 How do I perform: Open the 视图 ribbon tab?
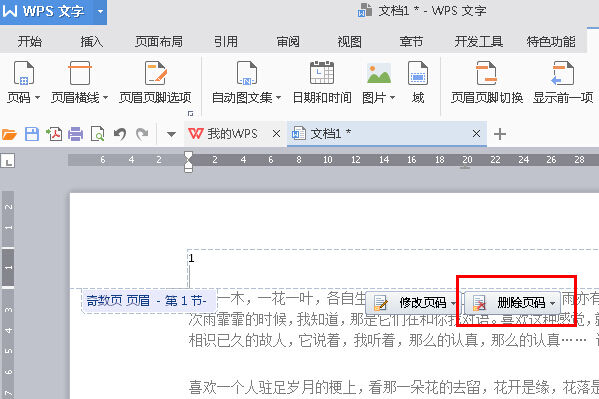point(350,41)
